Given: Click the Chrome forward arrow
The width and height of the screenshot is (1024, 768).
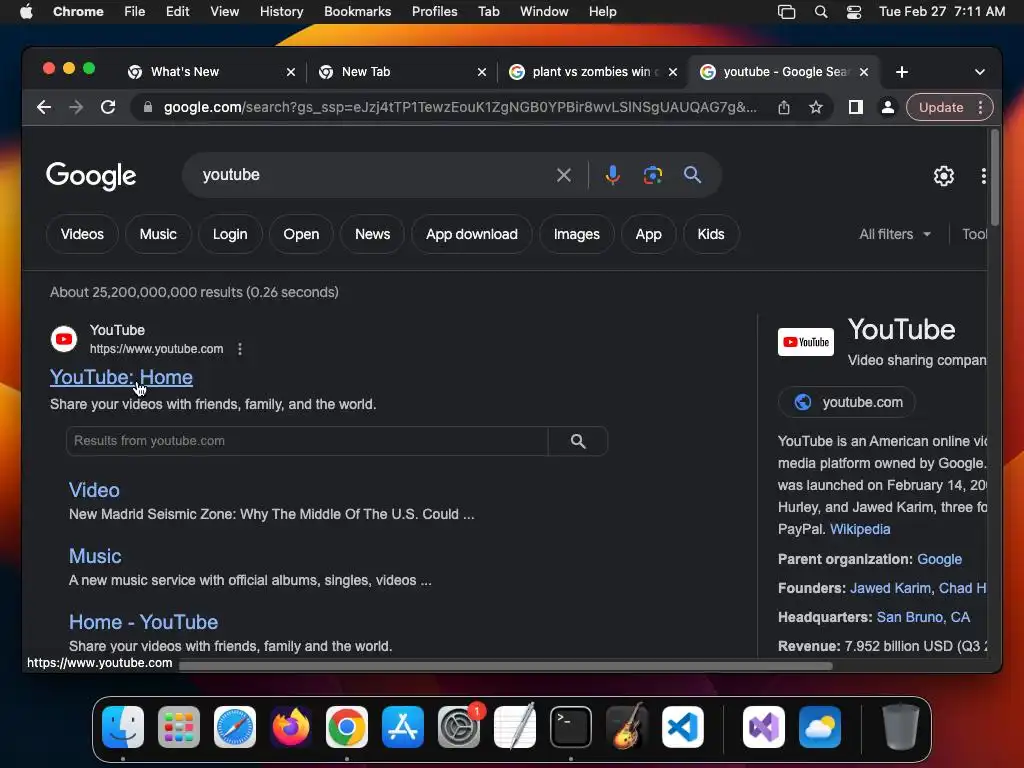Looking at the screenshot, I should click(76, 107).
